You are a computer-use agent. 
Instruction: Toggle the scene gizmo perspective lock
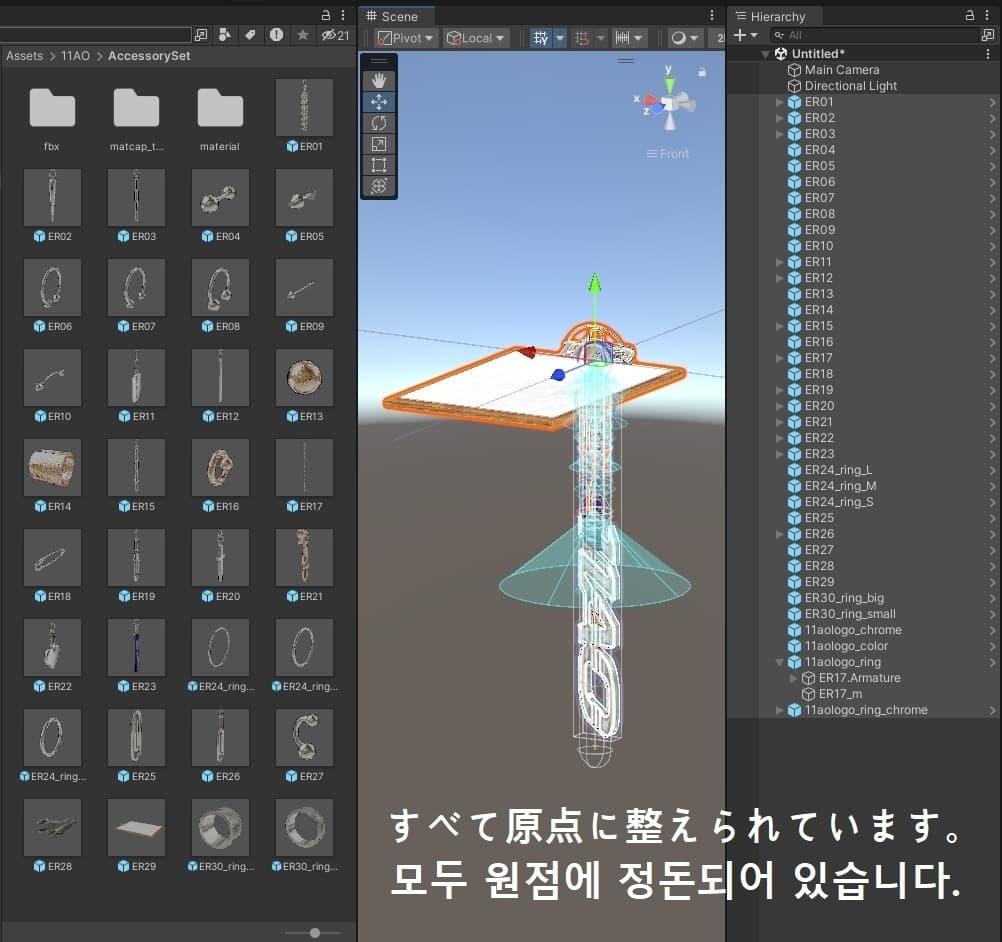point(702,72)
